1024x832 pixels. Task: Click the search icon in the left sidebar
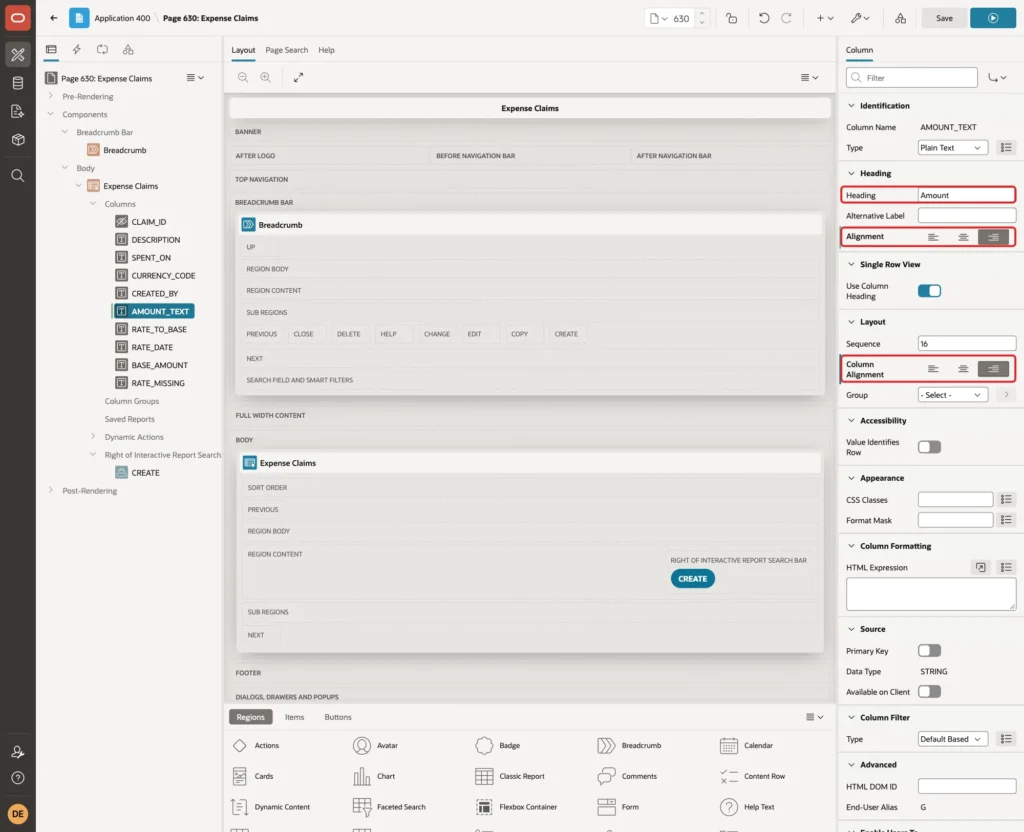[x=18, y=176]
